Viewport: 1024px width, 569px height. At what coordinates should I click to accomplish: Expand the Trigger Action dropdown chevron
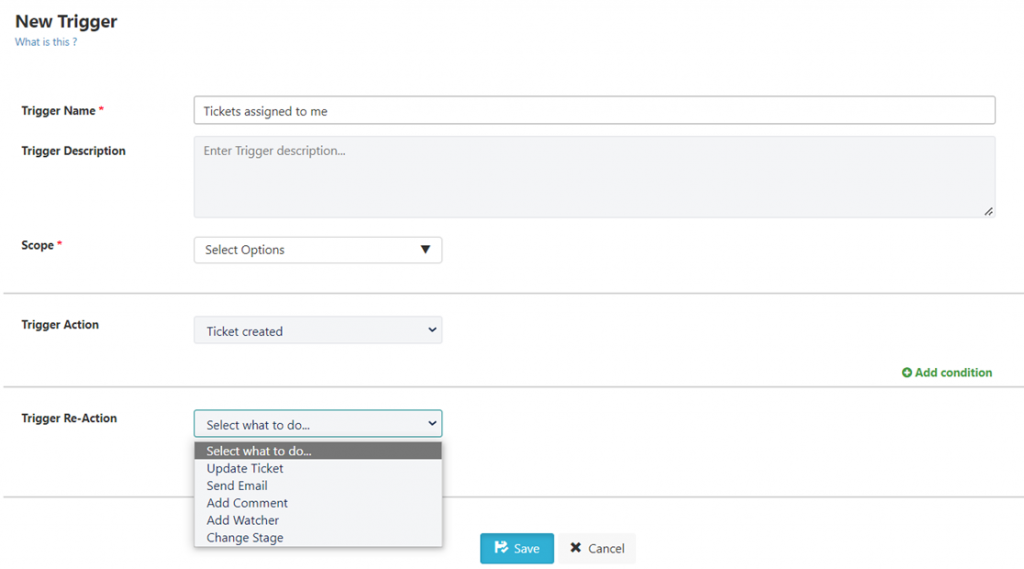tap(432, 330)
